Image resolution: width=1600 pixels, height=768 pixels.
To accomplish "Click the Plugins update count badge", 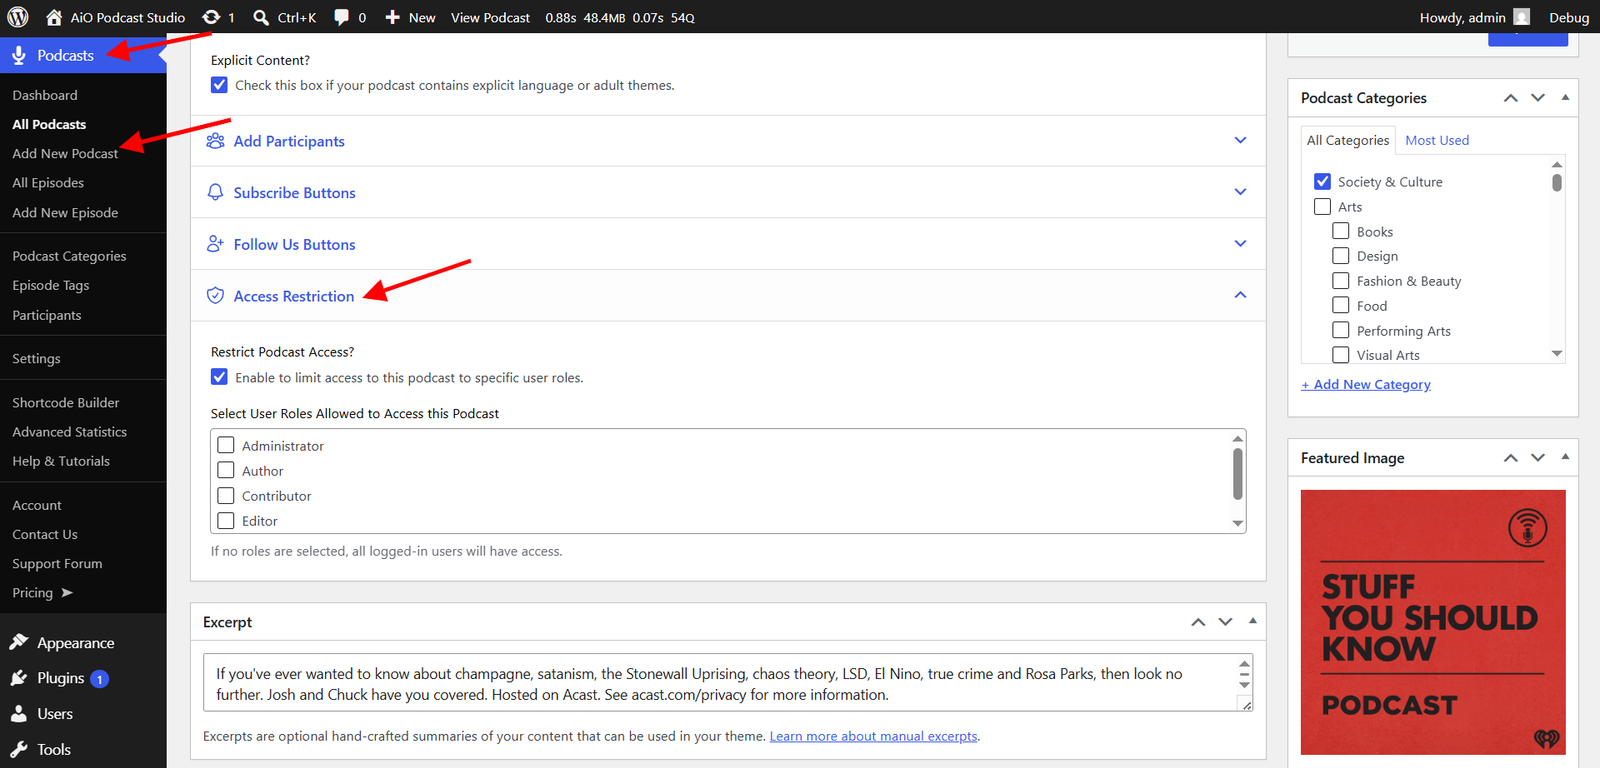I will (x=99, y=679).
